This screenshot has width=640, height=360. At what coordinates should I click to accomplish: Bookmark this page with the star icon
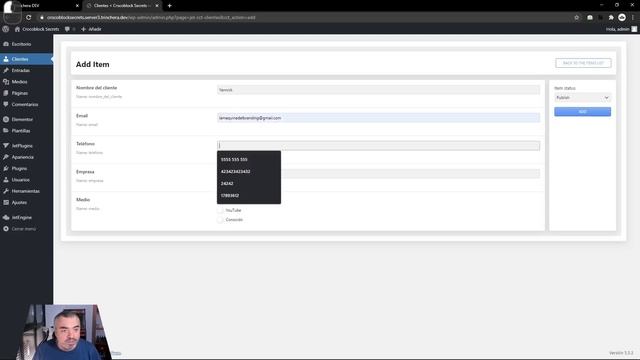pyautogui.click(x=576, y=18)
